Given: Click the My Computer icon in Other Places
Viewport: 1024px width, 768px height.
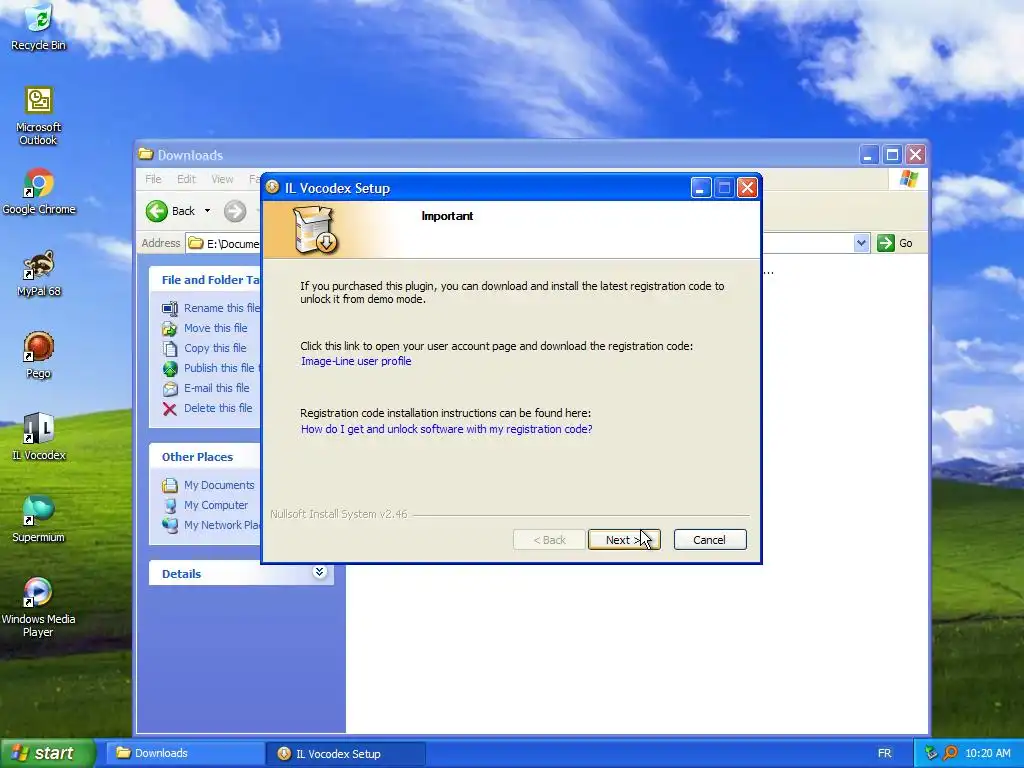Looking at the screenshot, I should coord(170,505).
